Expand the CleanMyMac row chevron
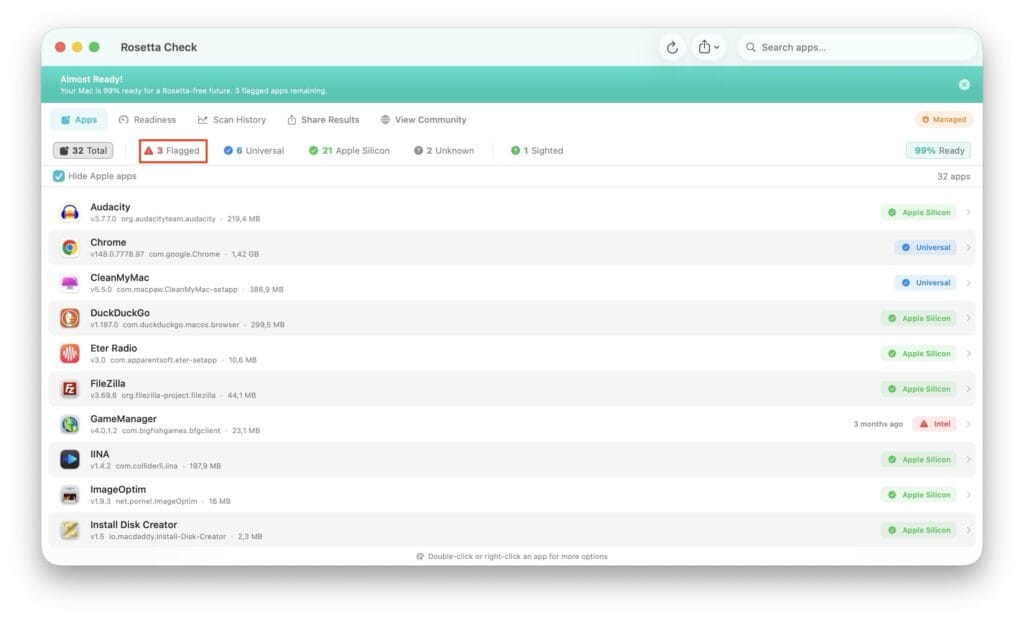 968,283
